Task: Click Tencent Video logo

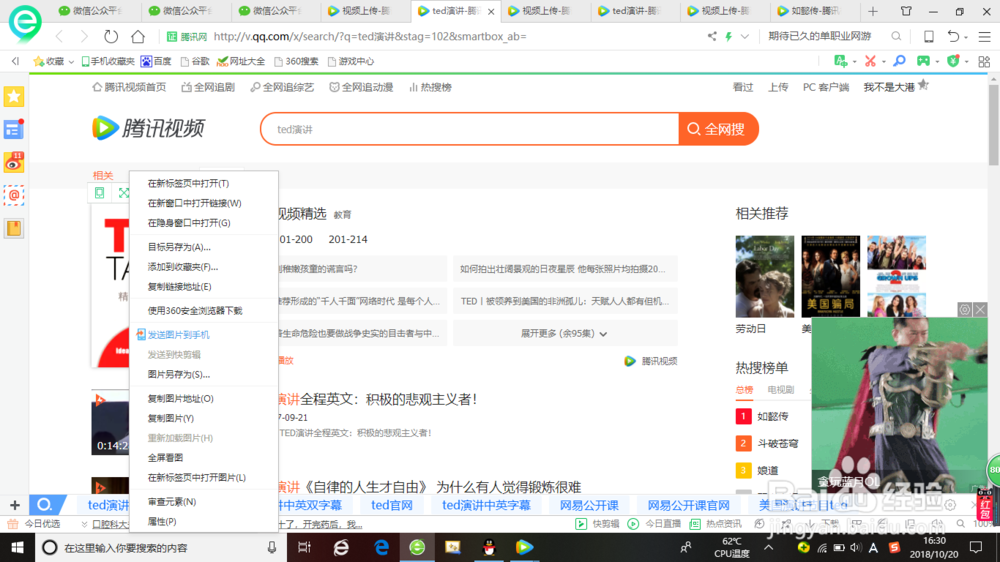Action: (149, 128)
